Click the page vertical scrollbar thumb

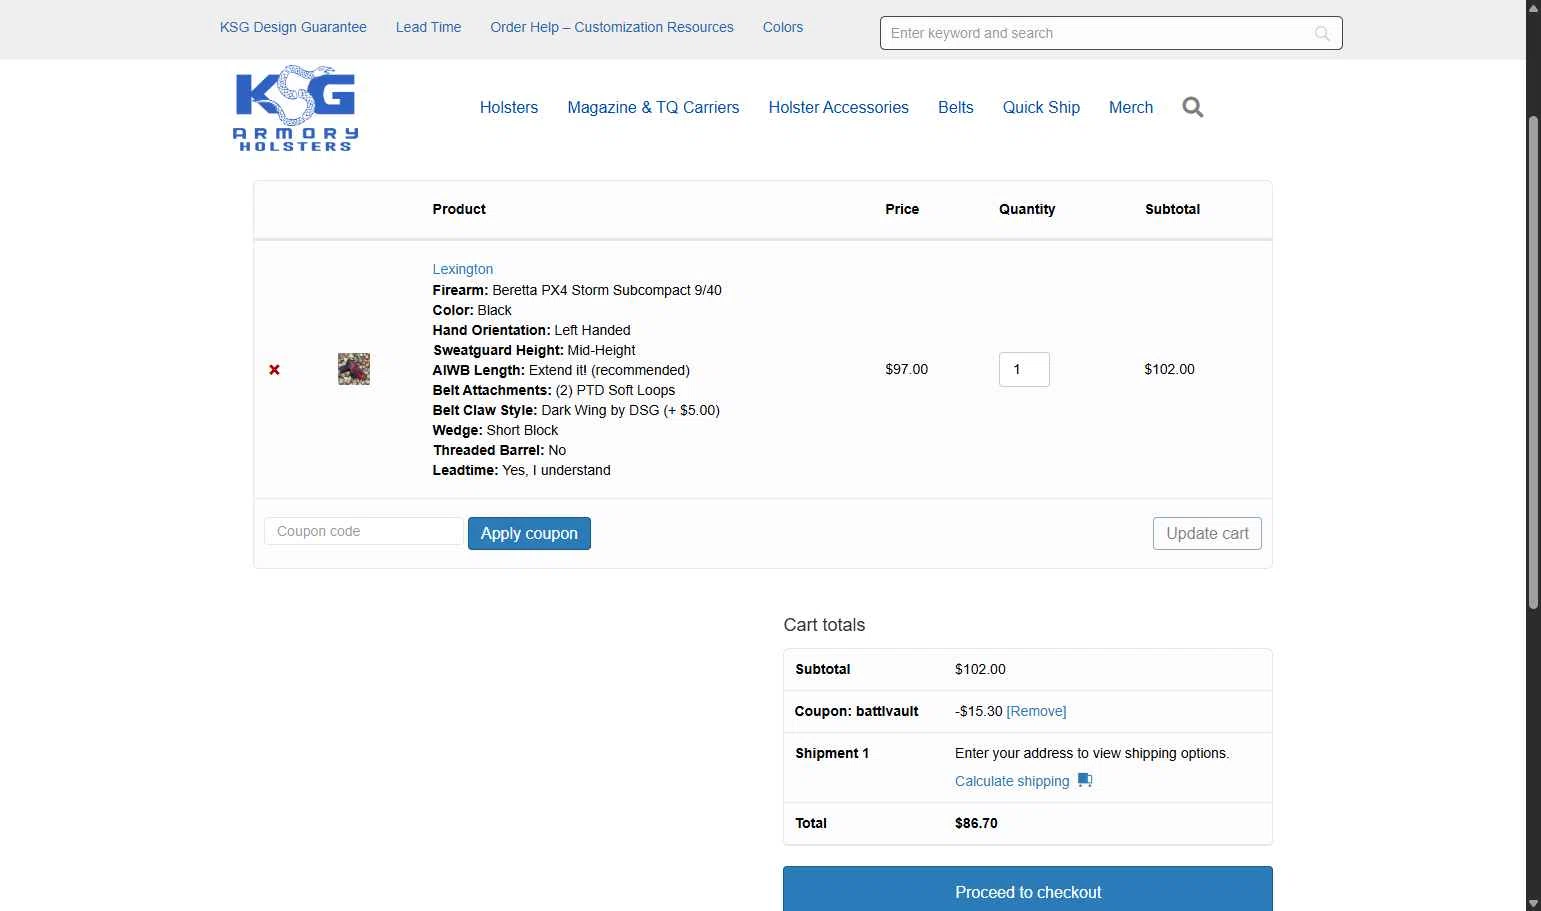click(x=1533, y=362)
